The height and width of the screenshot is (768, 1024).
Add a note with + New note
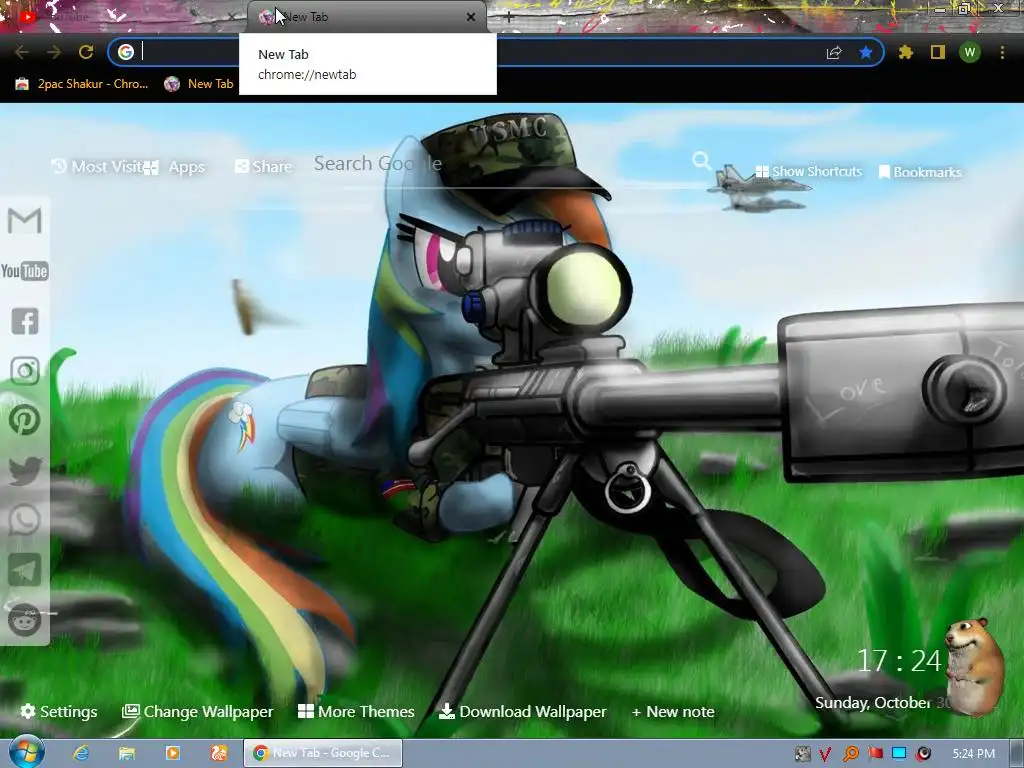tap(673, 712)
